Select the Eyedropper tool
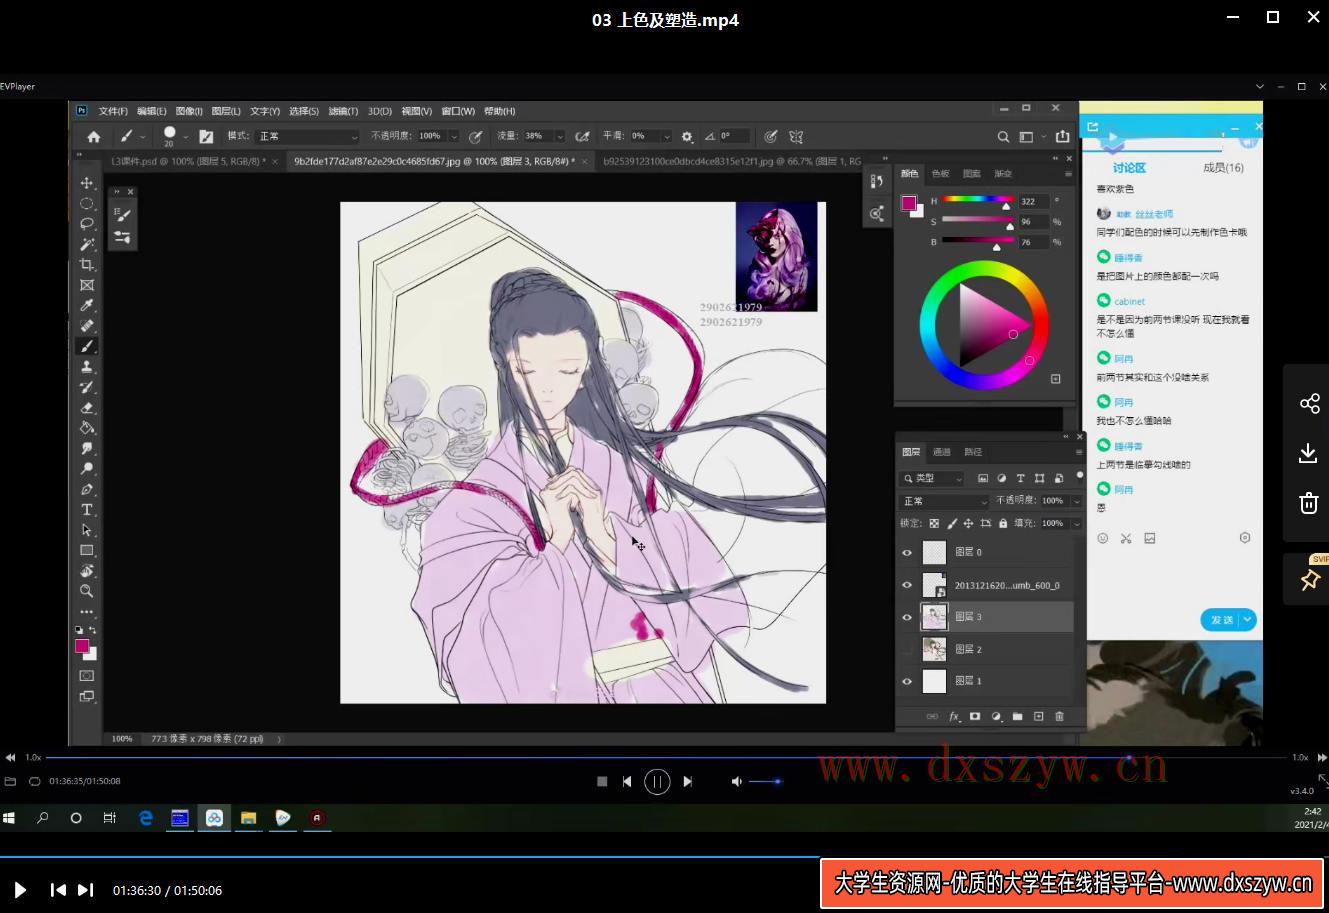This screenshot has width=1329, height=913. click(87, 305)
